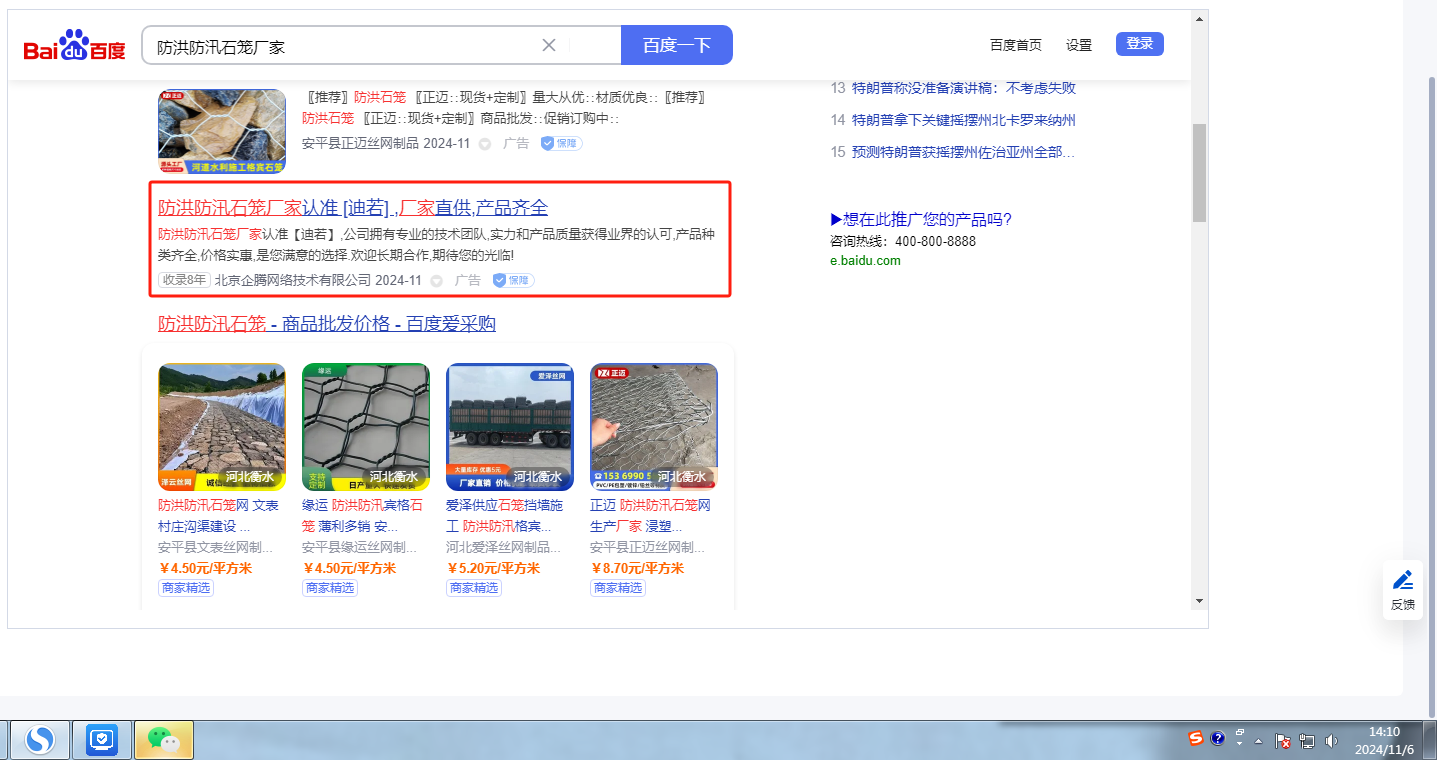
Task: Open the e.baidu.com link
Action: tap(865, 261)
